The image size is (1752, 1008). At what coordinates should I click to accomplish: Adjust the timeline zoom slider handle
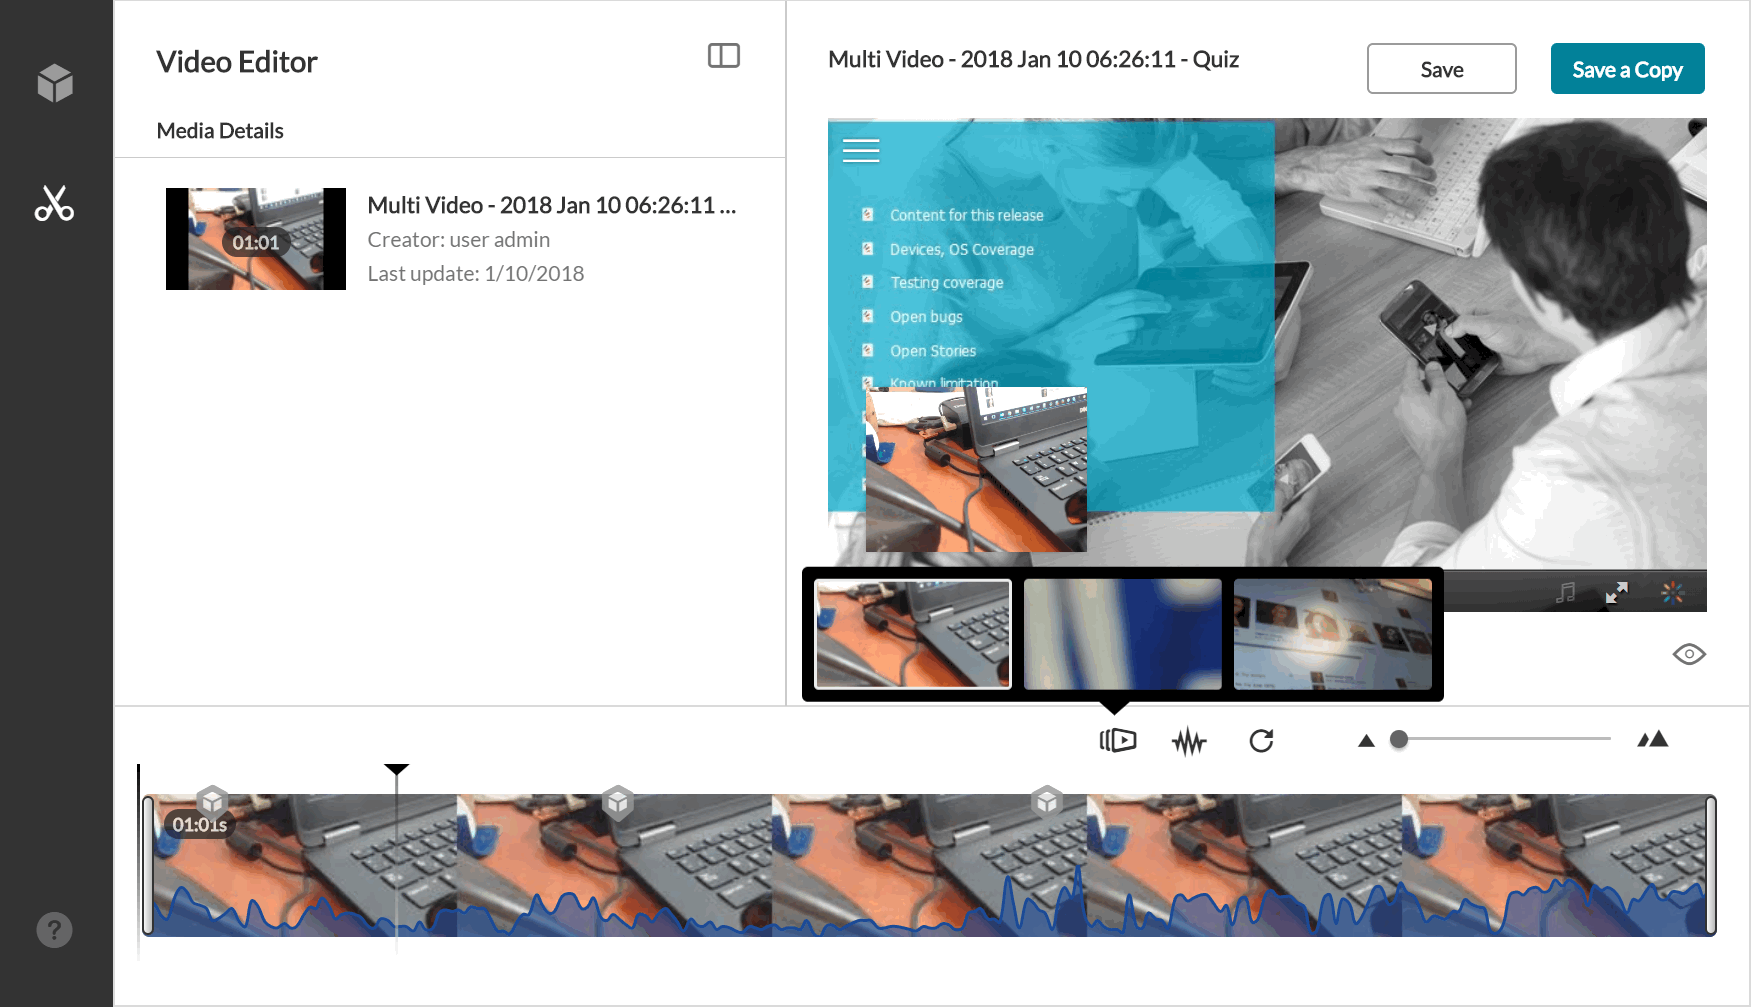1399,739
